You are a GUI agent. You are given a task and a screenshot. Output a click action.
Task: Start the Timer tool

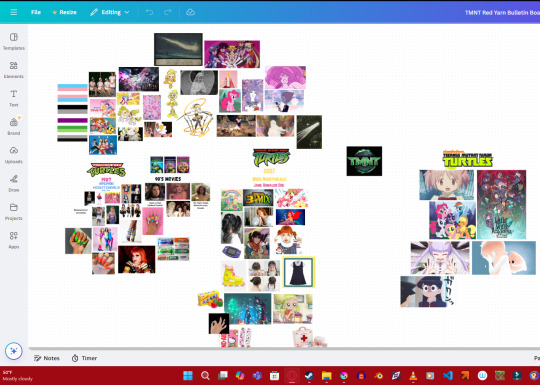pos(84,358)
